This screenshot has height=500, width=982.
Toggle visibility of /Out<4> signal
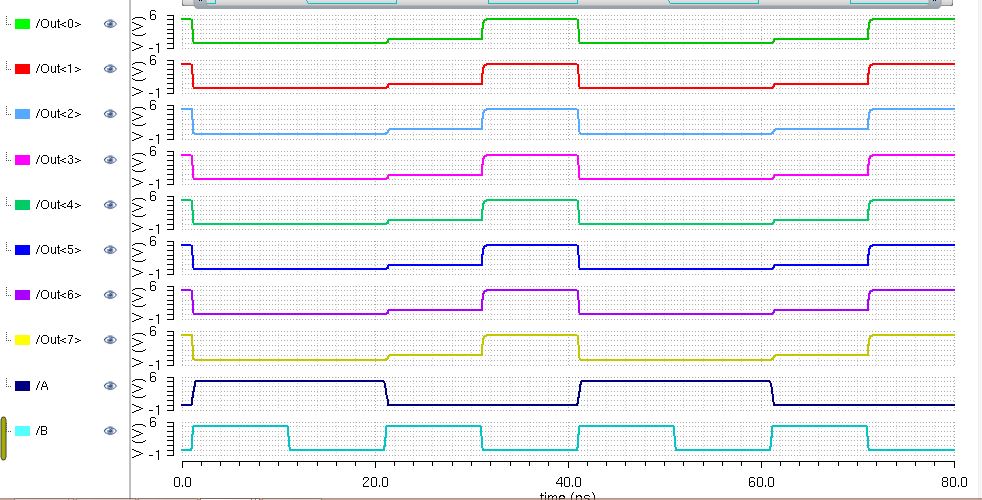click(110, 205)
